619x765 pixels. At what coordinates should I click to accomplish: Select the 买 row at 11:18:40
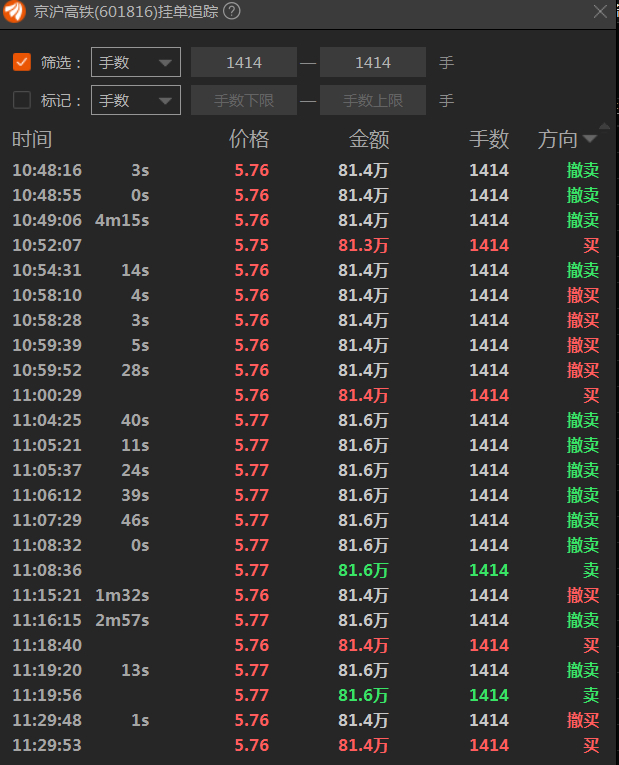point(306,645)
